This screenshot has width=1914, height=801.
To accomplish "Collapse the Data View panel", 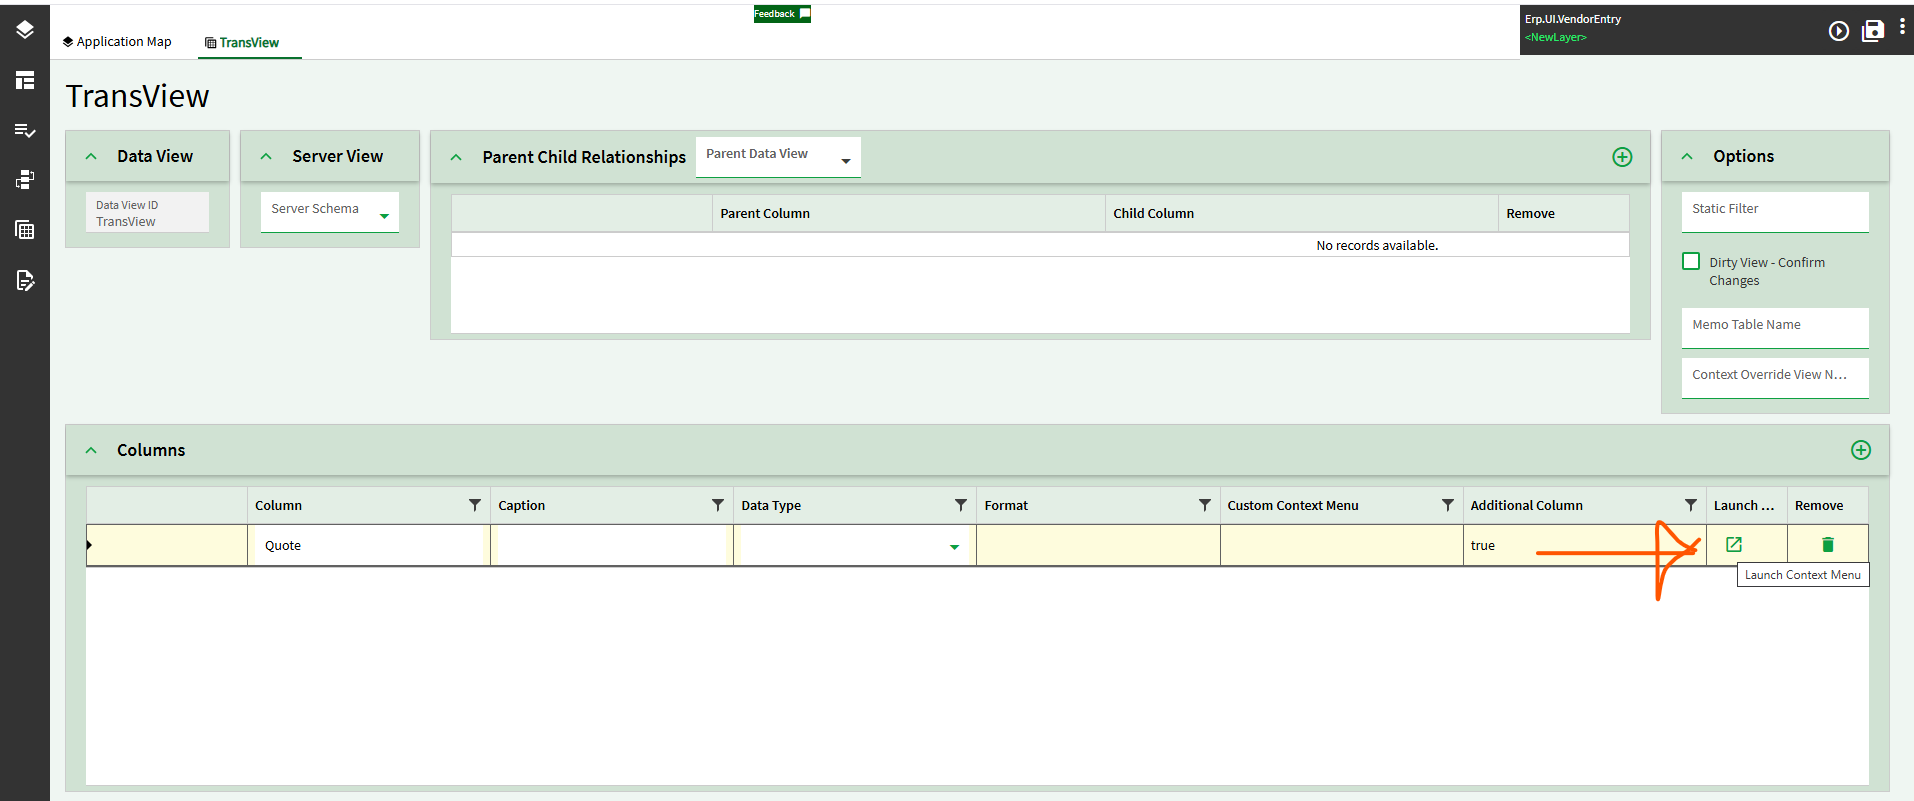I will (91, 156).
